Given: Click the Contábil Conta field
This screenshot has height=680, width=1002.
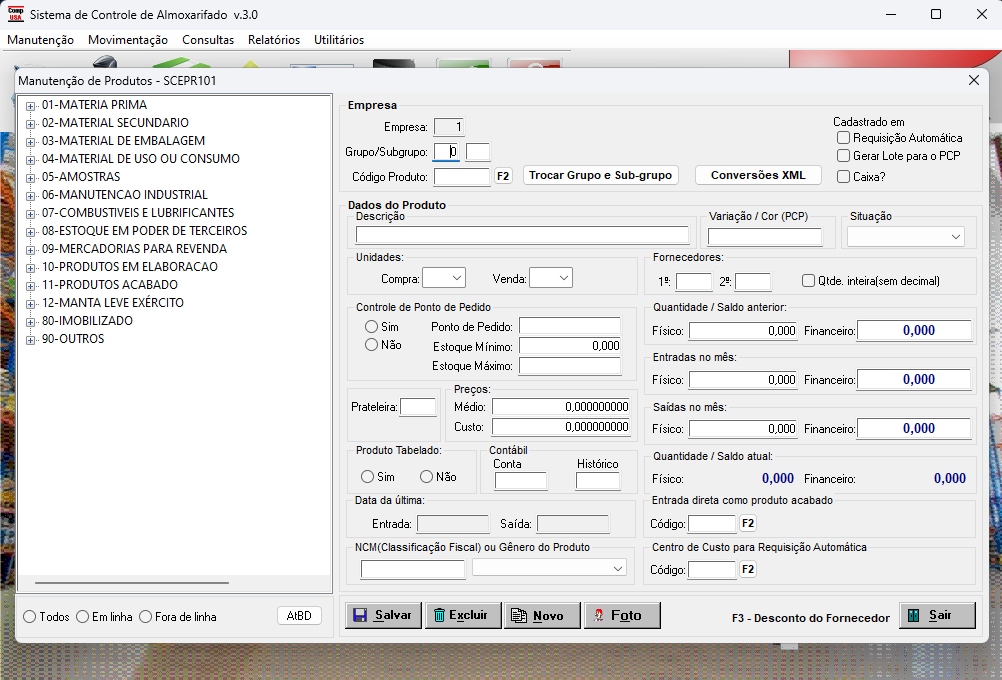Looking at the screenshot, I should point(521,481).
